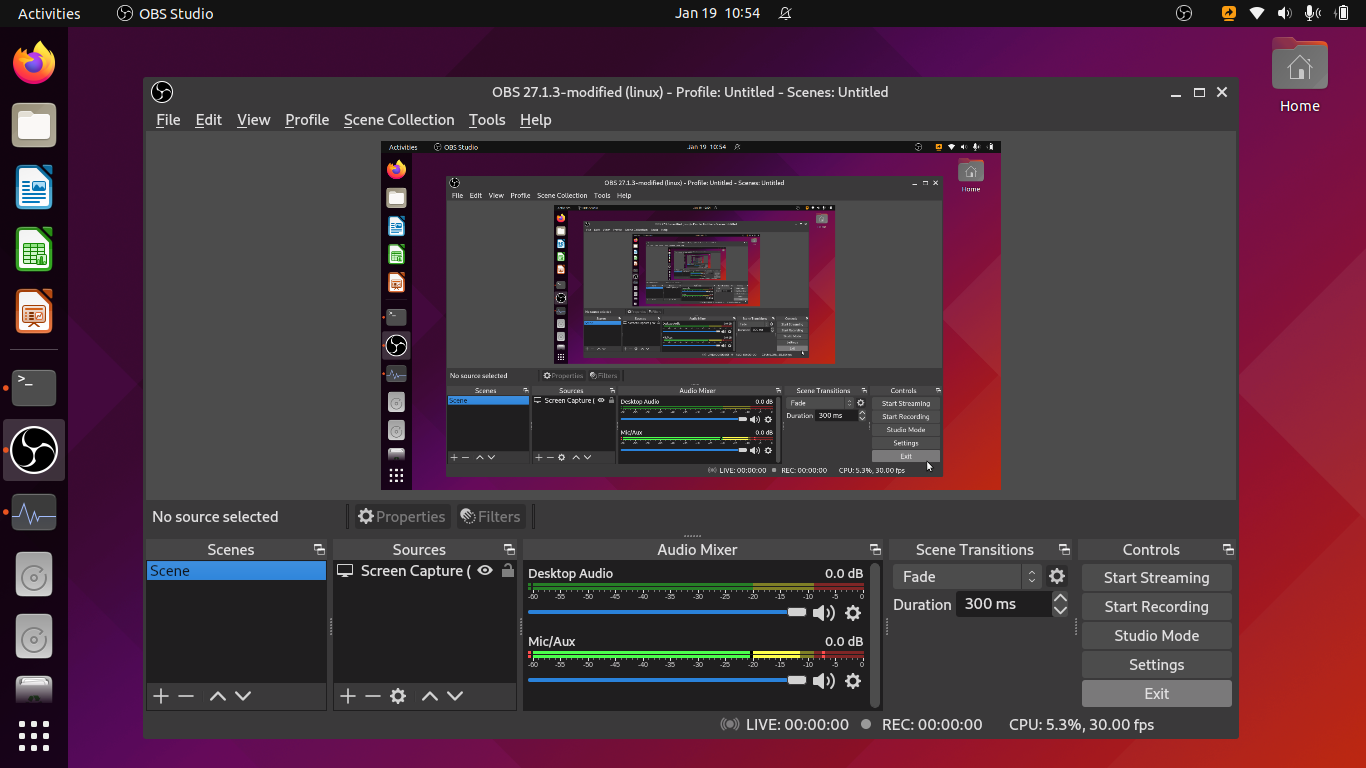Add a new scene with the plus icon
The width and height of the screenshot is (1366, 768).
point(161,696)
